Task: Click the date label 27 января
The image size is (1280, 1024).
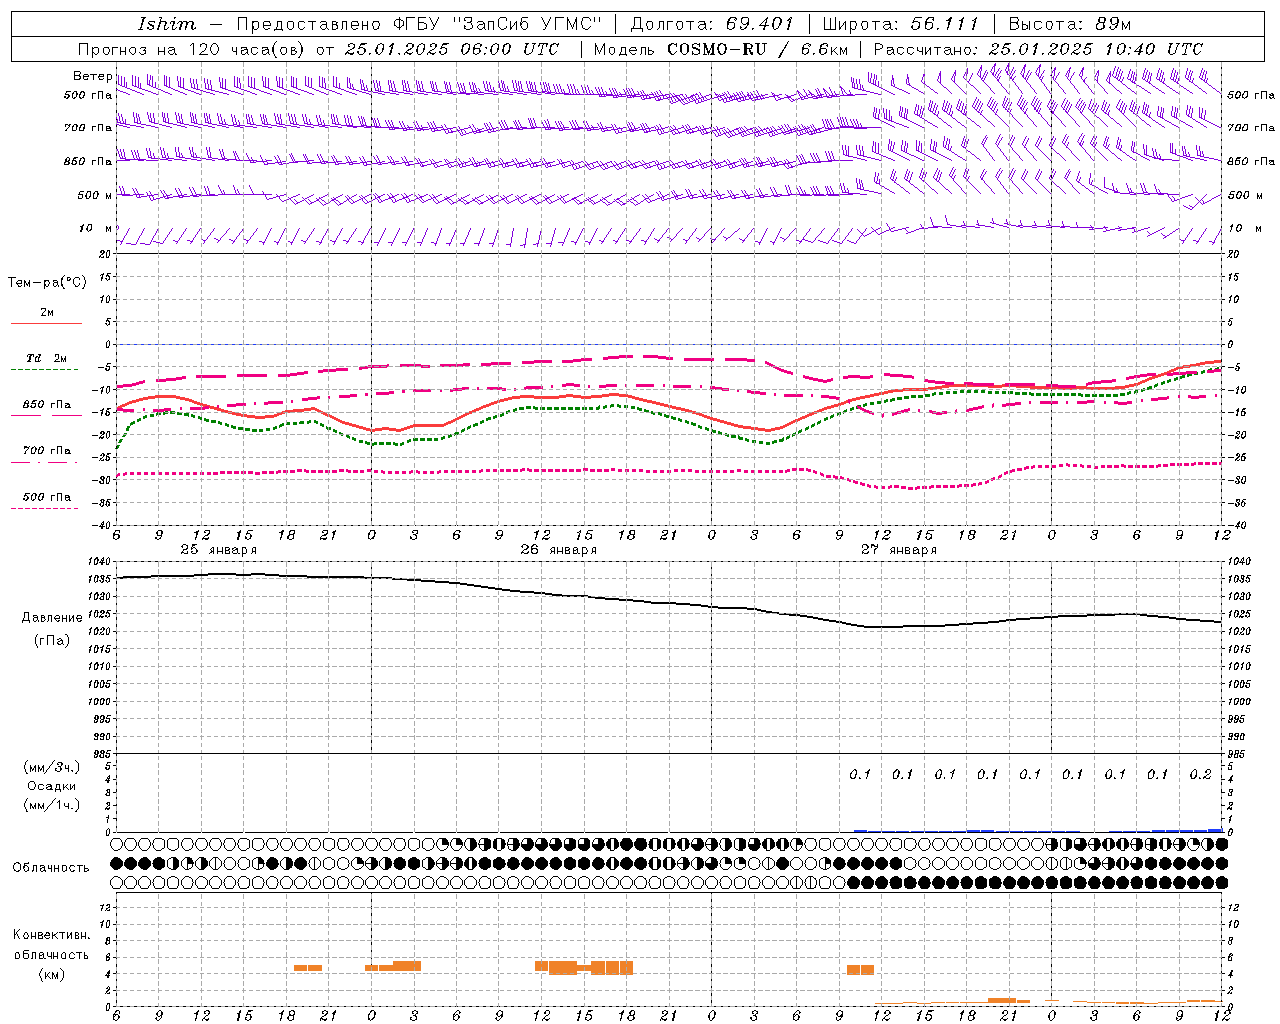Action: point(899,550)
